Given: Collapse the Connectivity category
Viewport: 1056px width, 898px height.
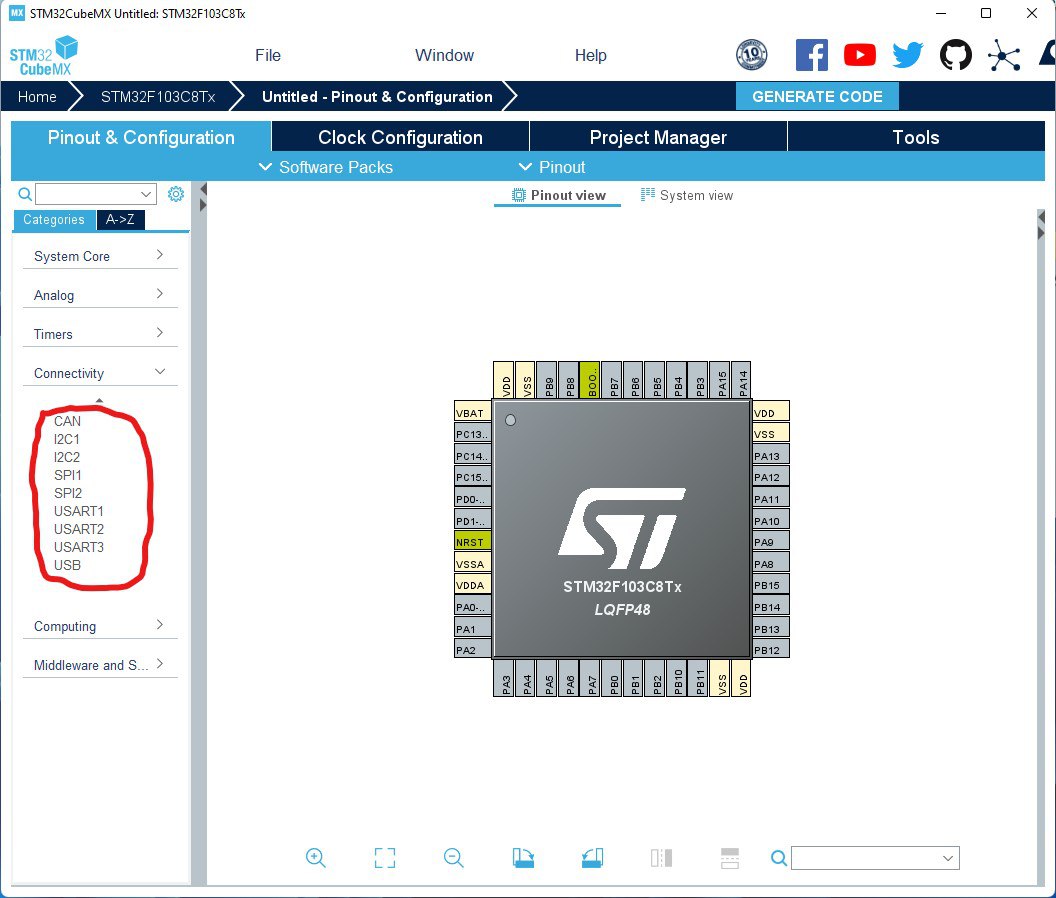Looking at the screenshot, I should (100, 371).
